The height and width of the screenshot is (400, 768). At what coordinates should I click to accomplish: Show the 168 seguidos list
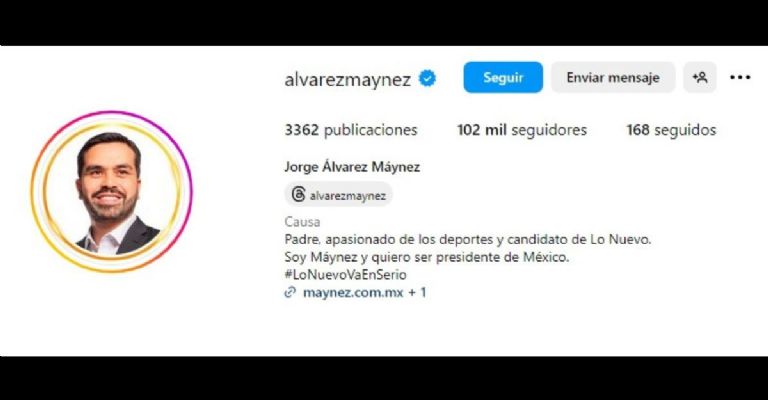[671, 130]
